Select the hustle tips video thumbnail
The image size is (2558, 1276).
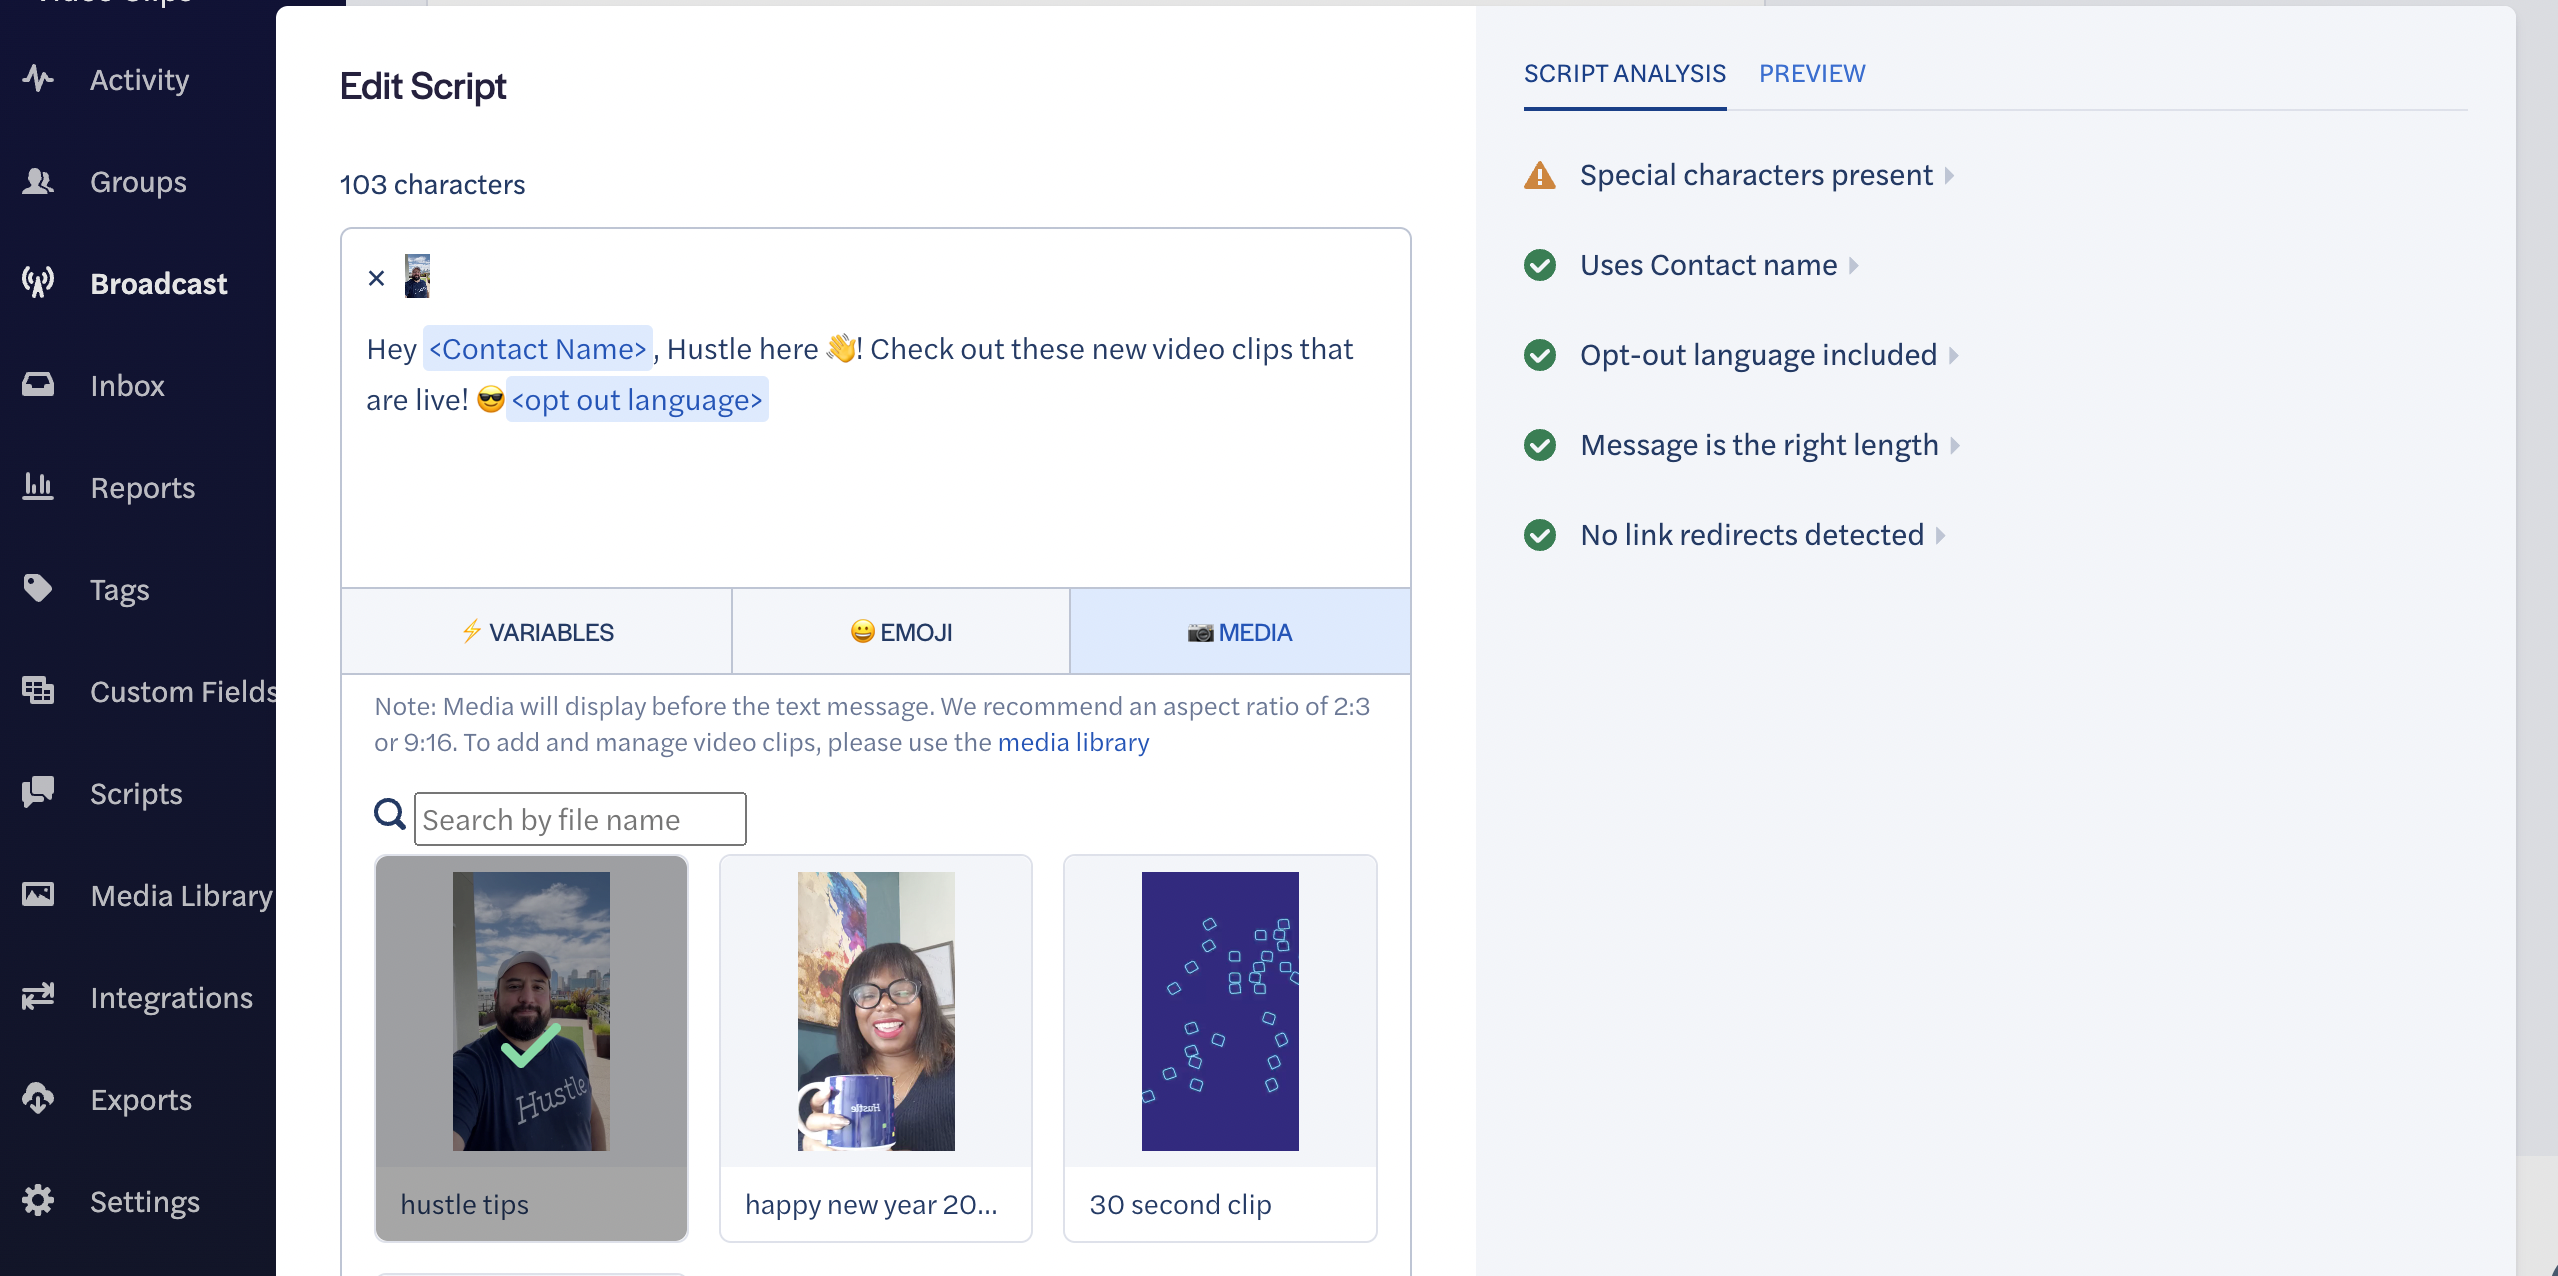531,1011
